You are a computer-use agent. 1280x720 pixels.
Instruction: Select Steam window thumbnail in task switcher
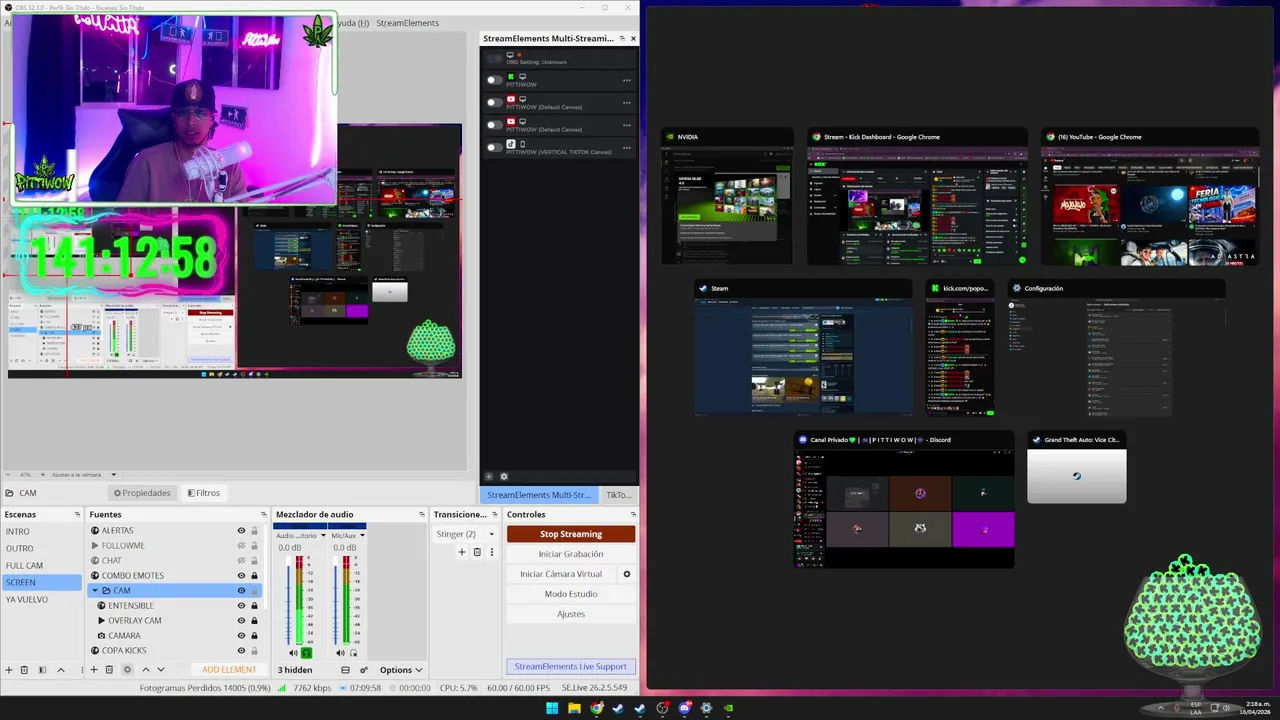(803, 348)
